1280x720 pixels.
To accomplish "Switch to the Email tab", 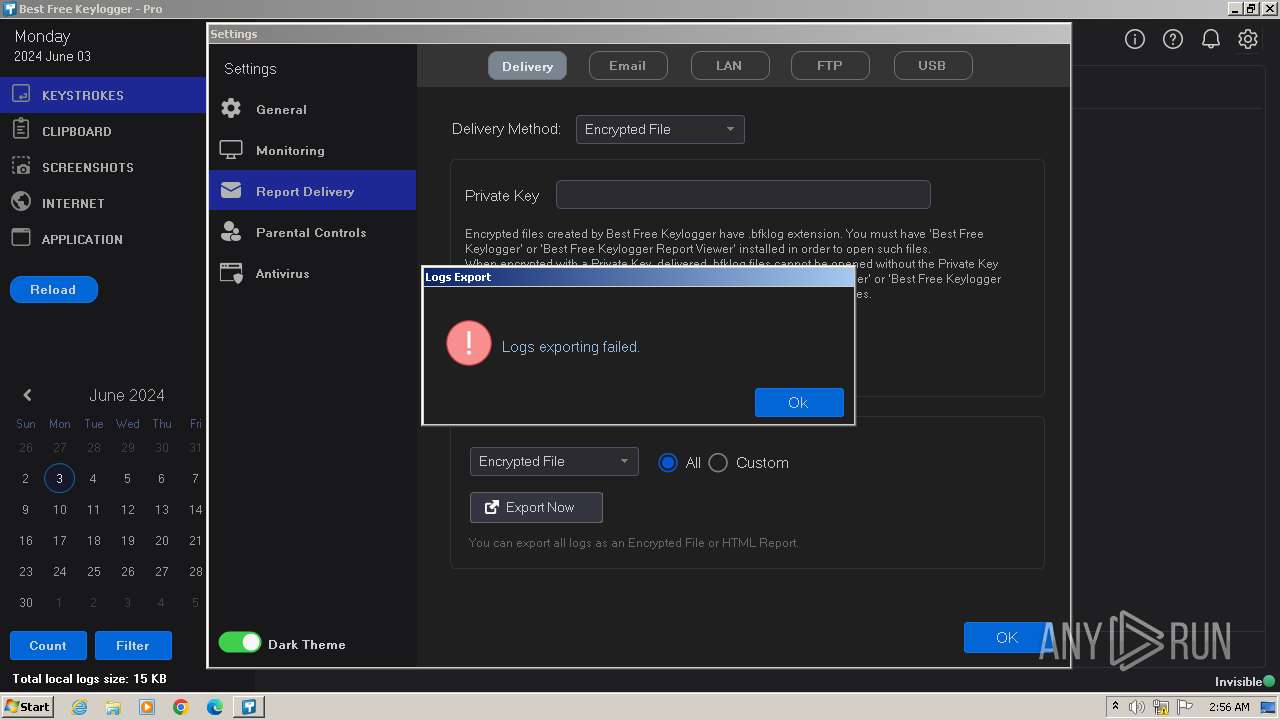I will [627, 66].
